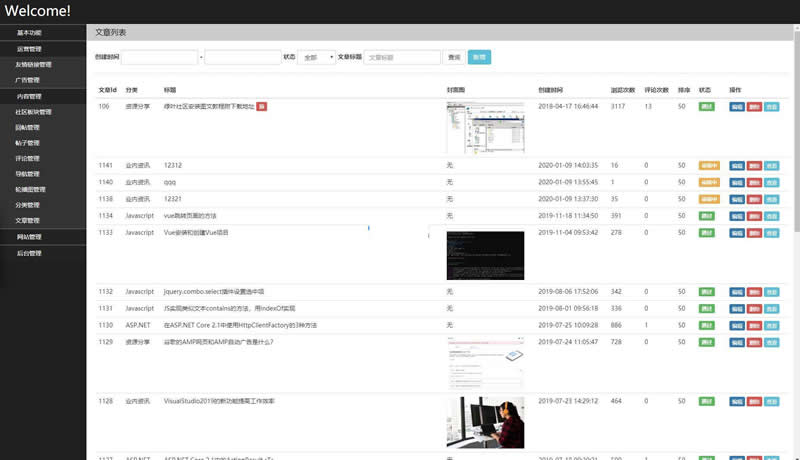The height and width of the screenshot is (460, 800).
Task: Click the cyan action button for article 1134
Action: 771,215
